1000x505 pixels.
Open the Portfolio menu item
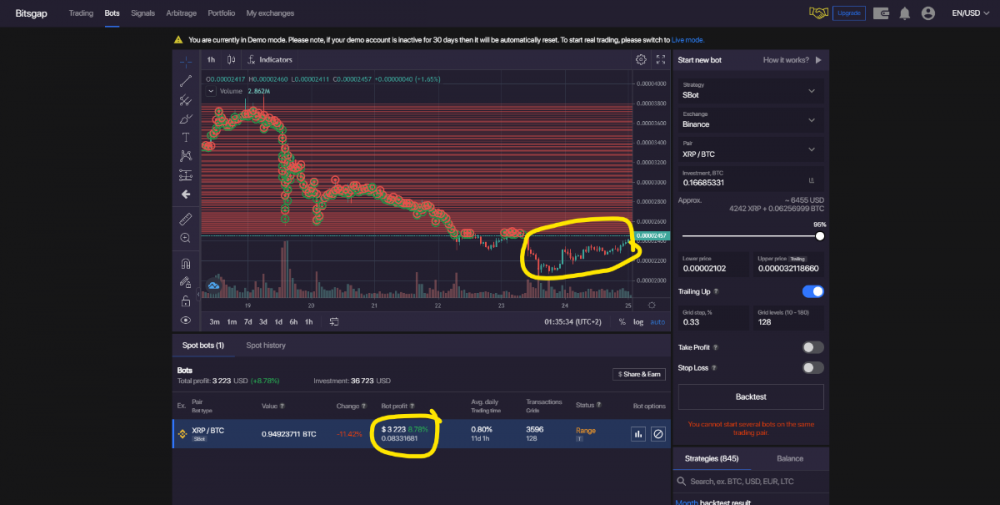222,13
